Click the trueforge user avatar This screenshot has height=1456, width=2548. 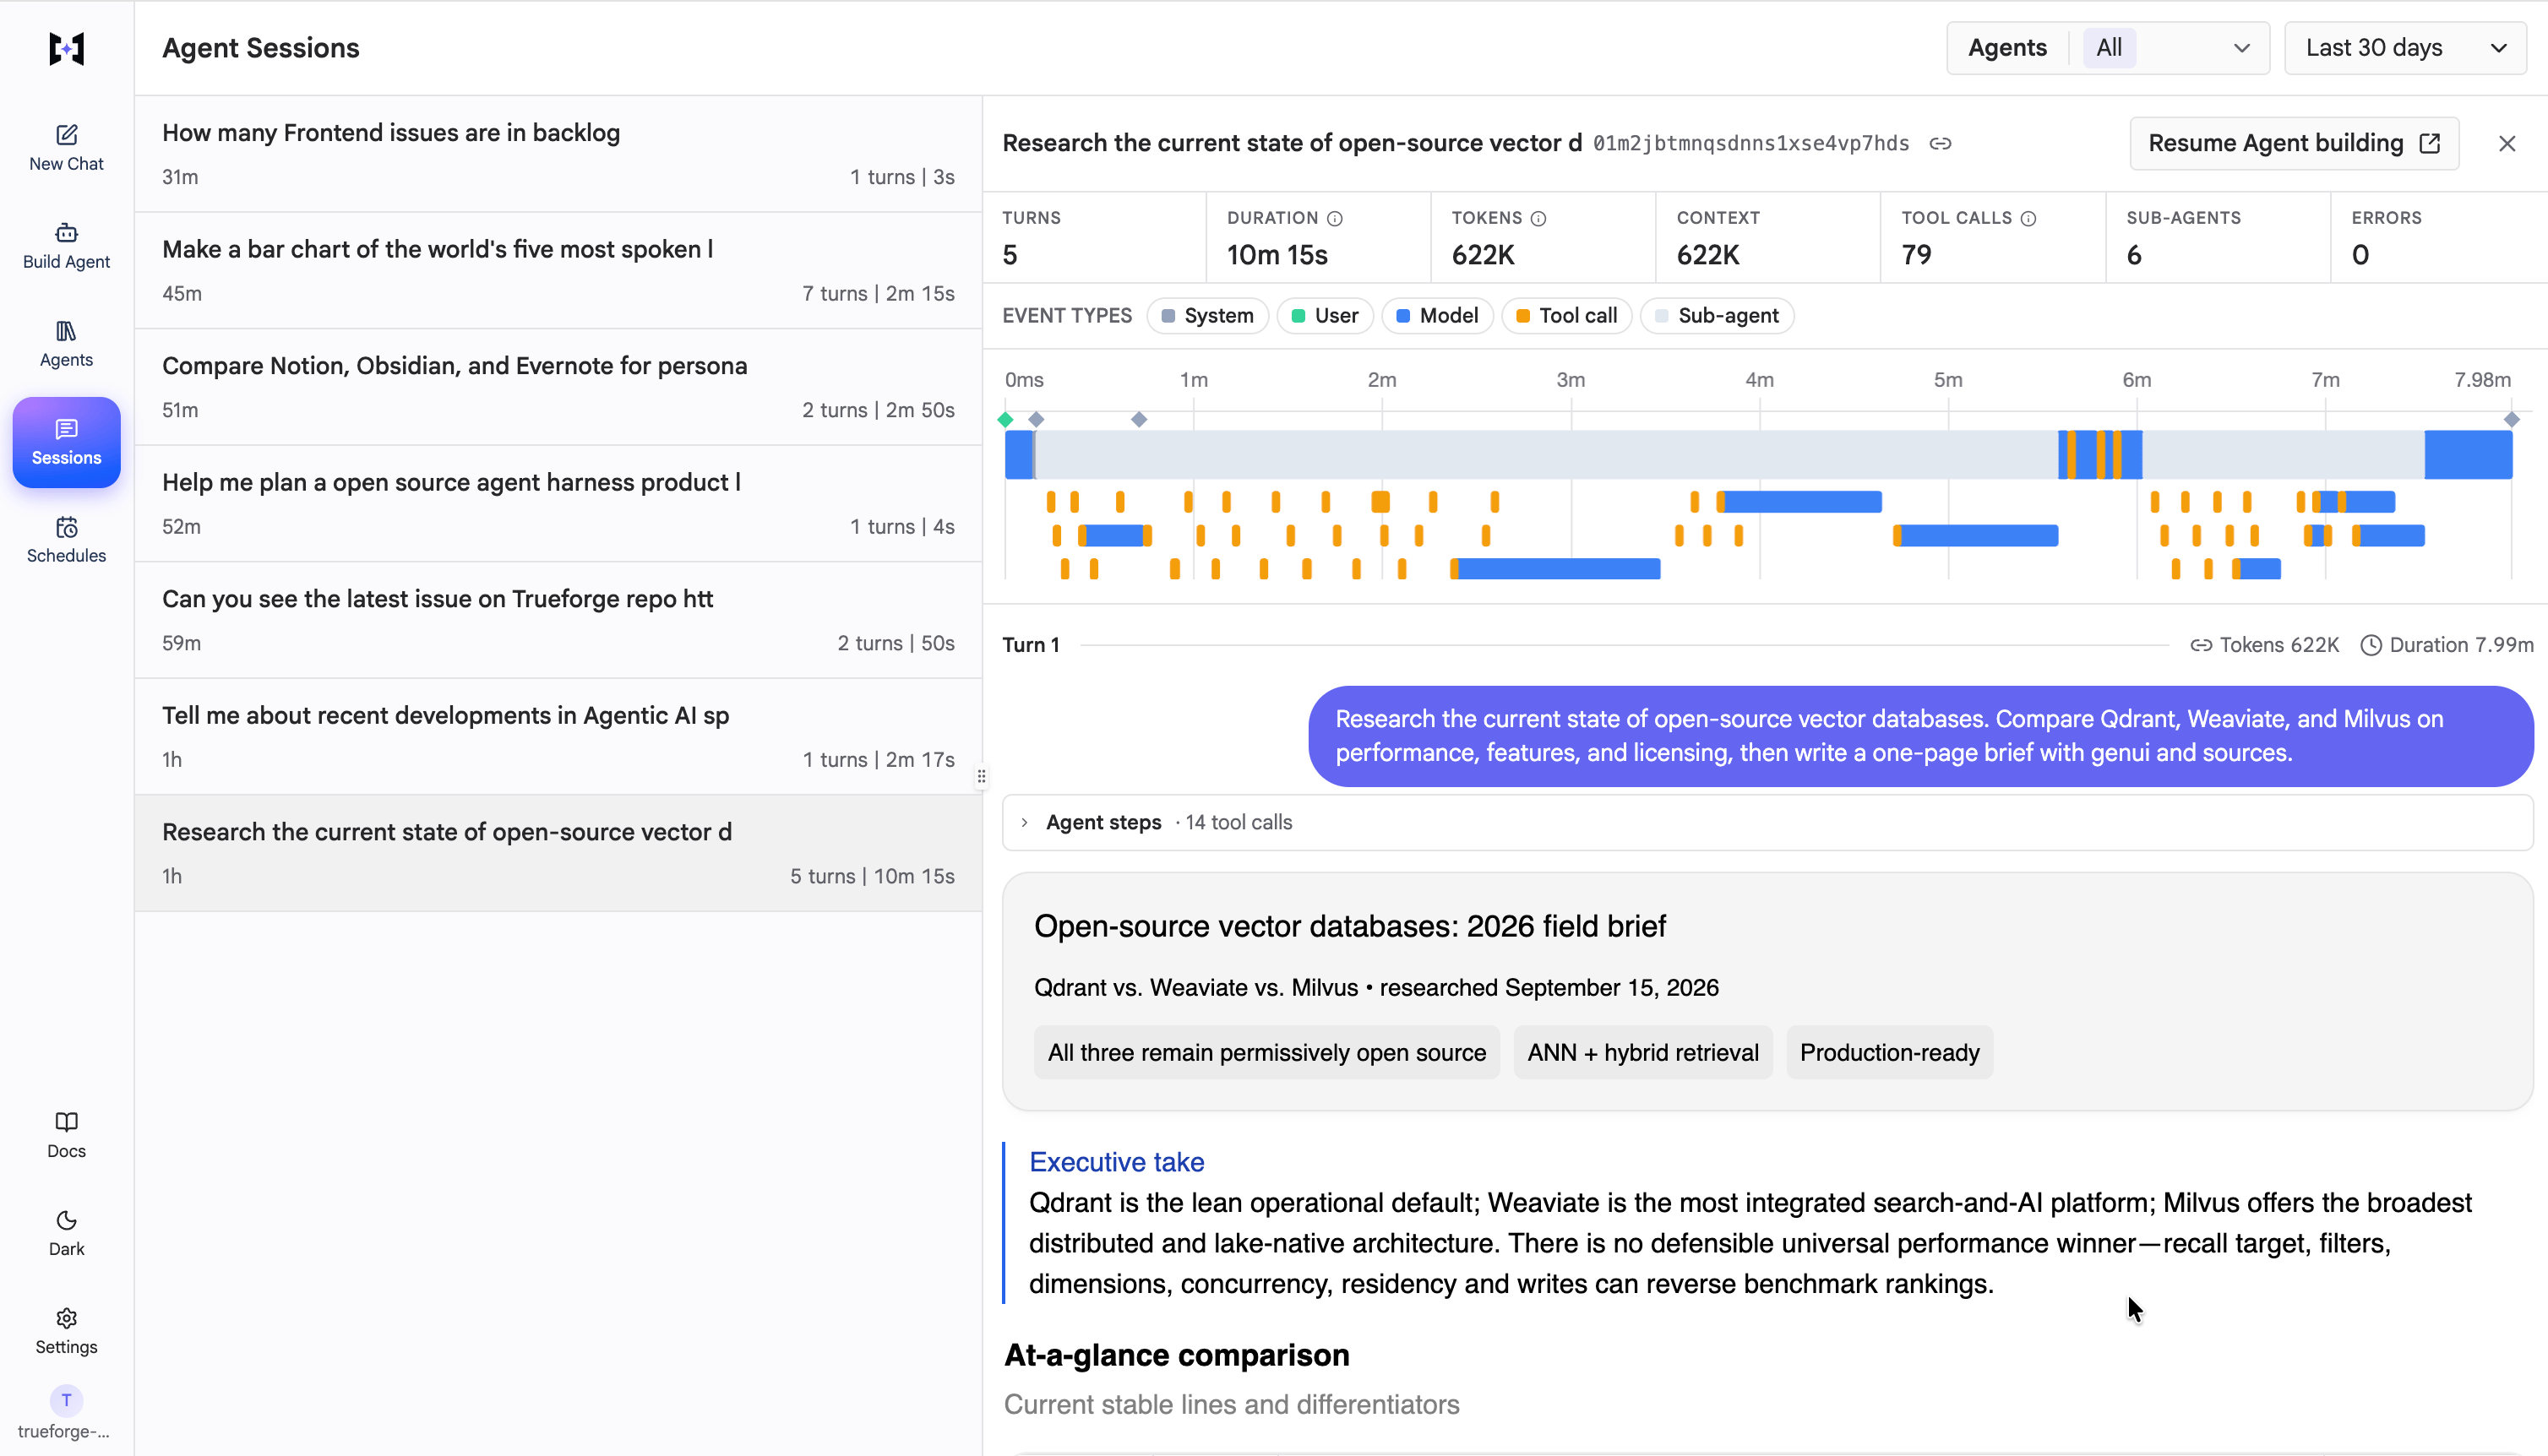coord(66,1400)
